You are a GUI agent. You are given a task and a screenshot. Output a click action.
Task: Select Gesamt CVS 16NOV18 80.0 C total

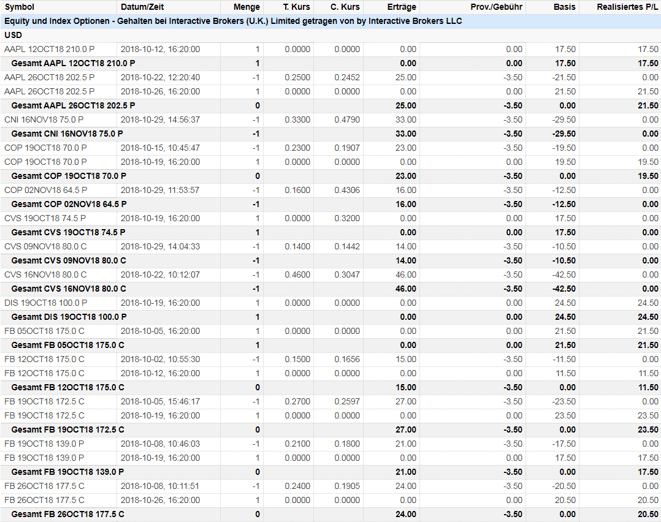(330, 289)
